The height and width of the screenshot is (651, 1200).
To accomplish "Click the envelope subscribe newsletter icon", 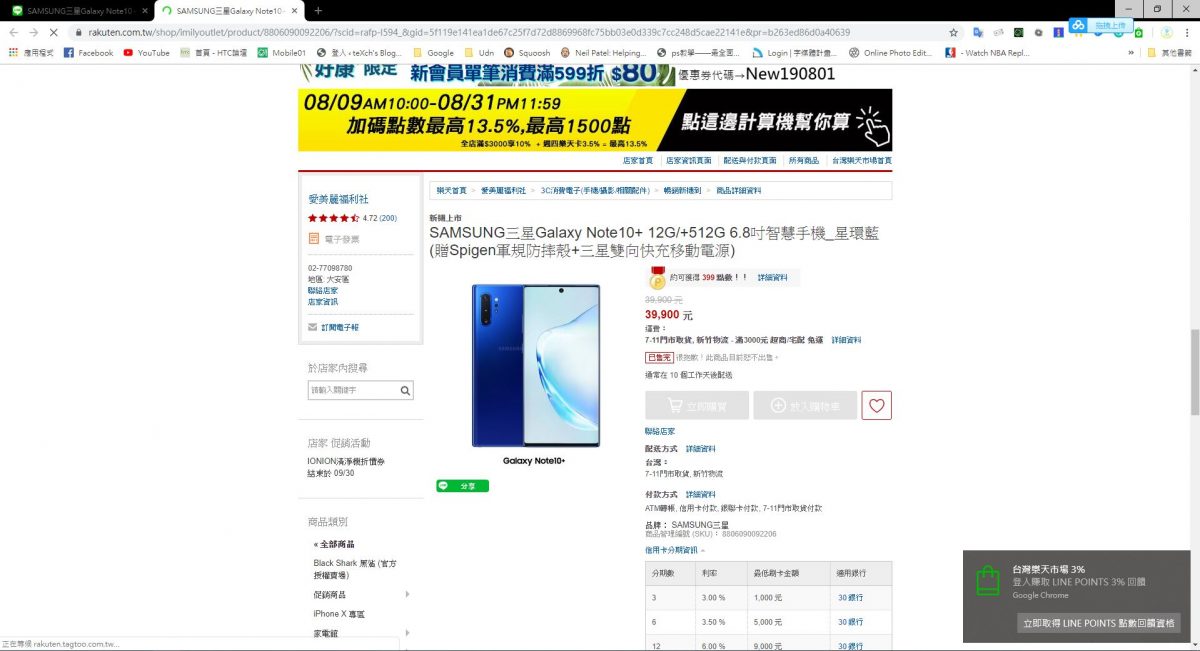I will [x=313, y=327].
